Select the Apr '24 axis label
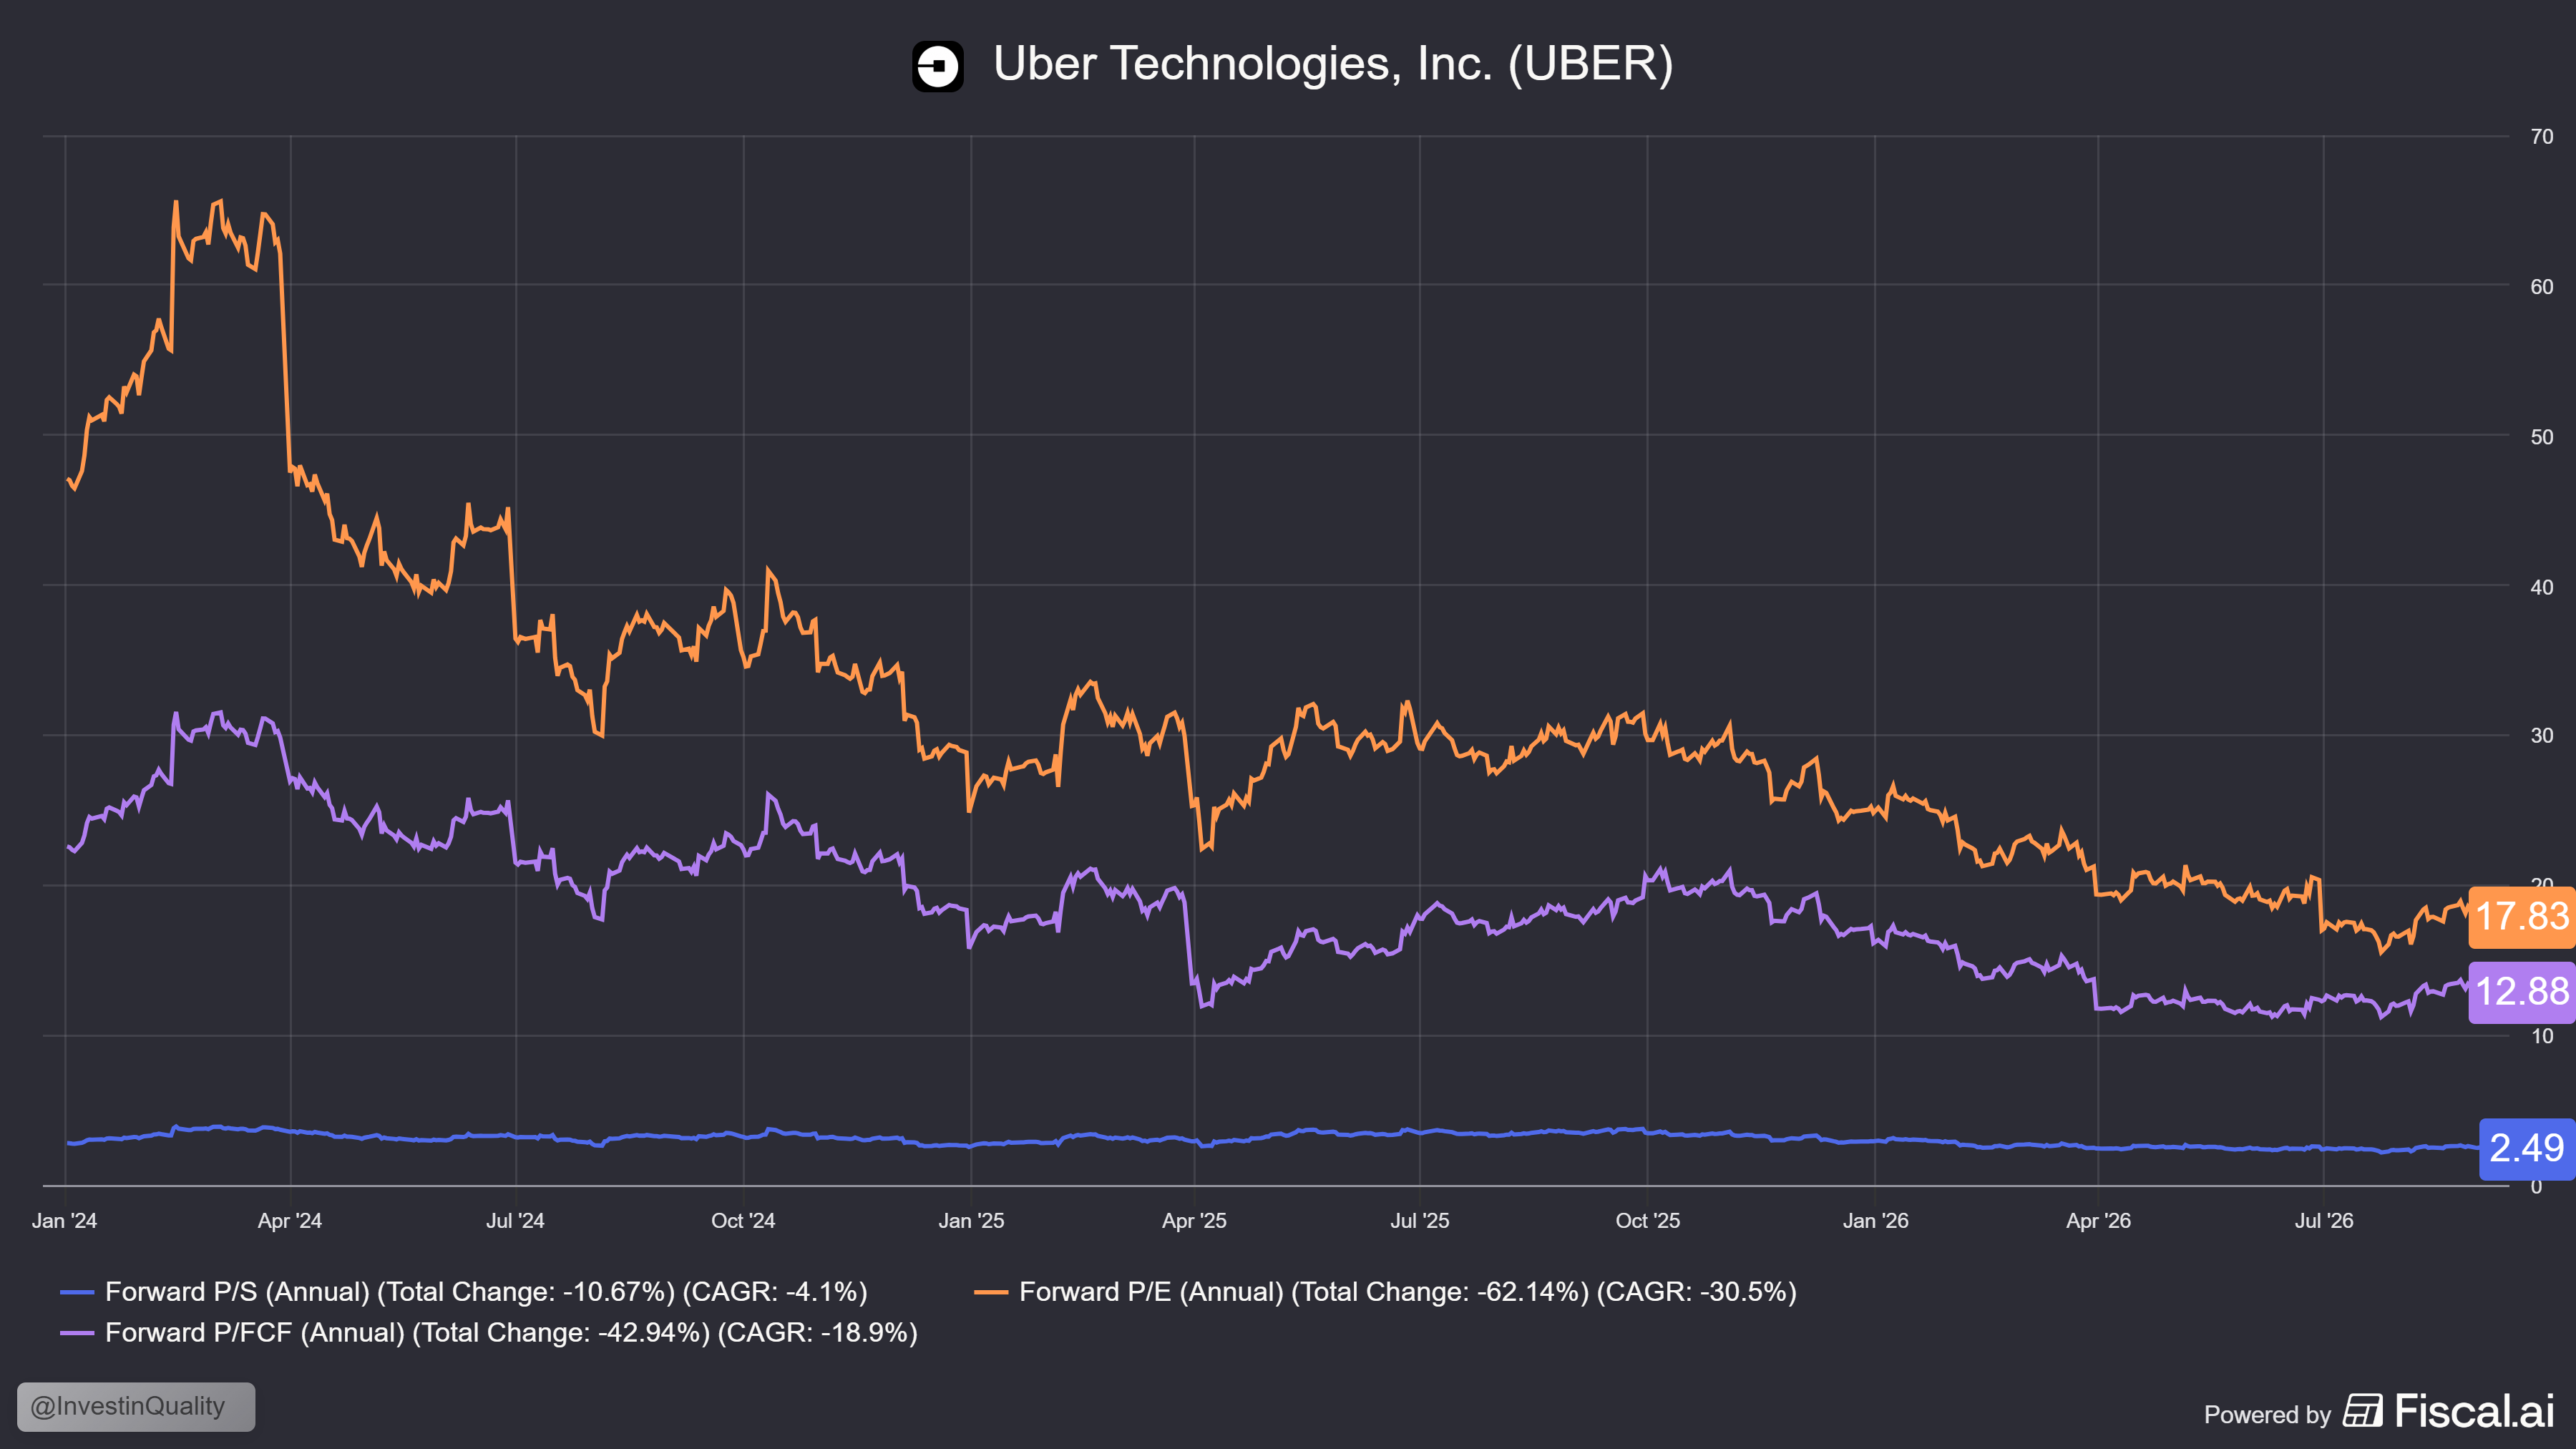The height and width of the screenshot is (1449, 2576). pos(290,1221)
